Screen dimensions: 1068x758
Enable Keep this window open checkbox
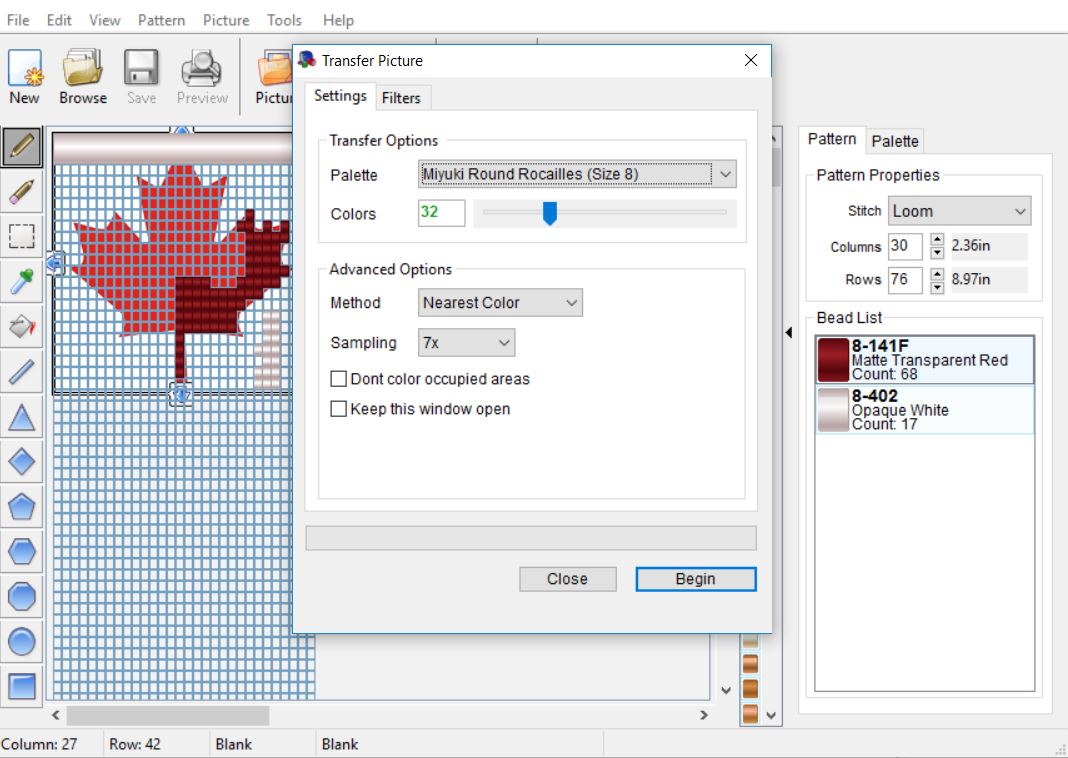click(x=339, y=409)
